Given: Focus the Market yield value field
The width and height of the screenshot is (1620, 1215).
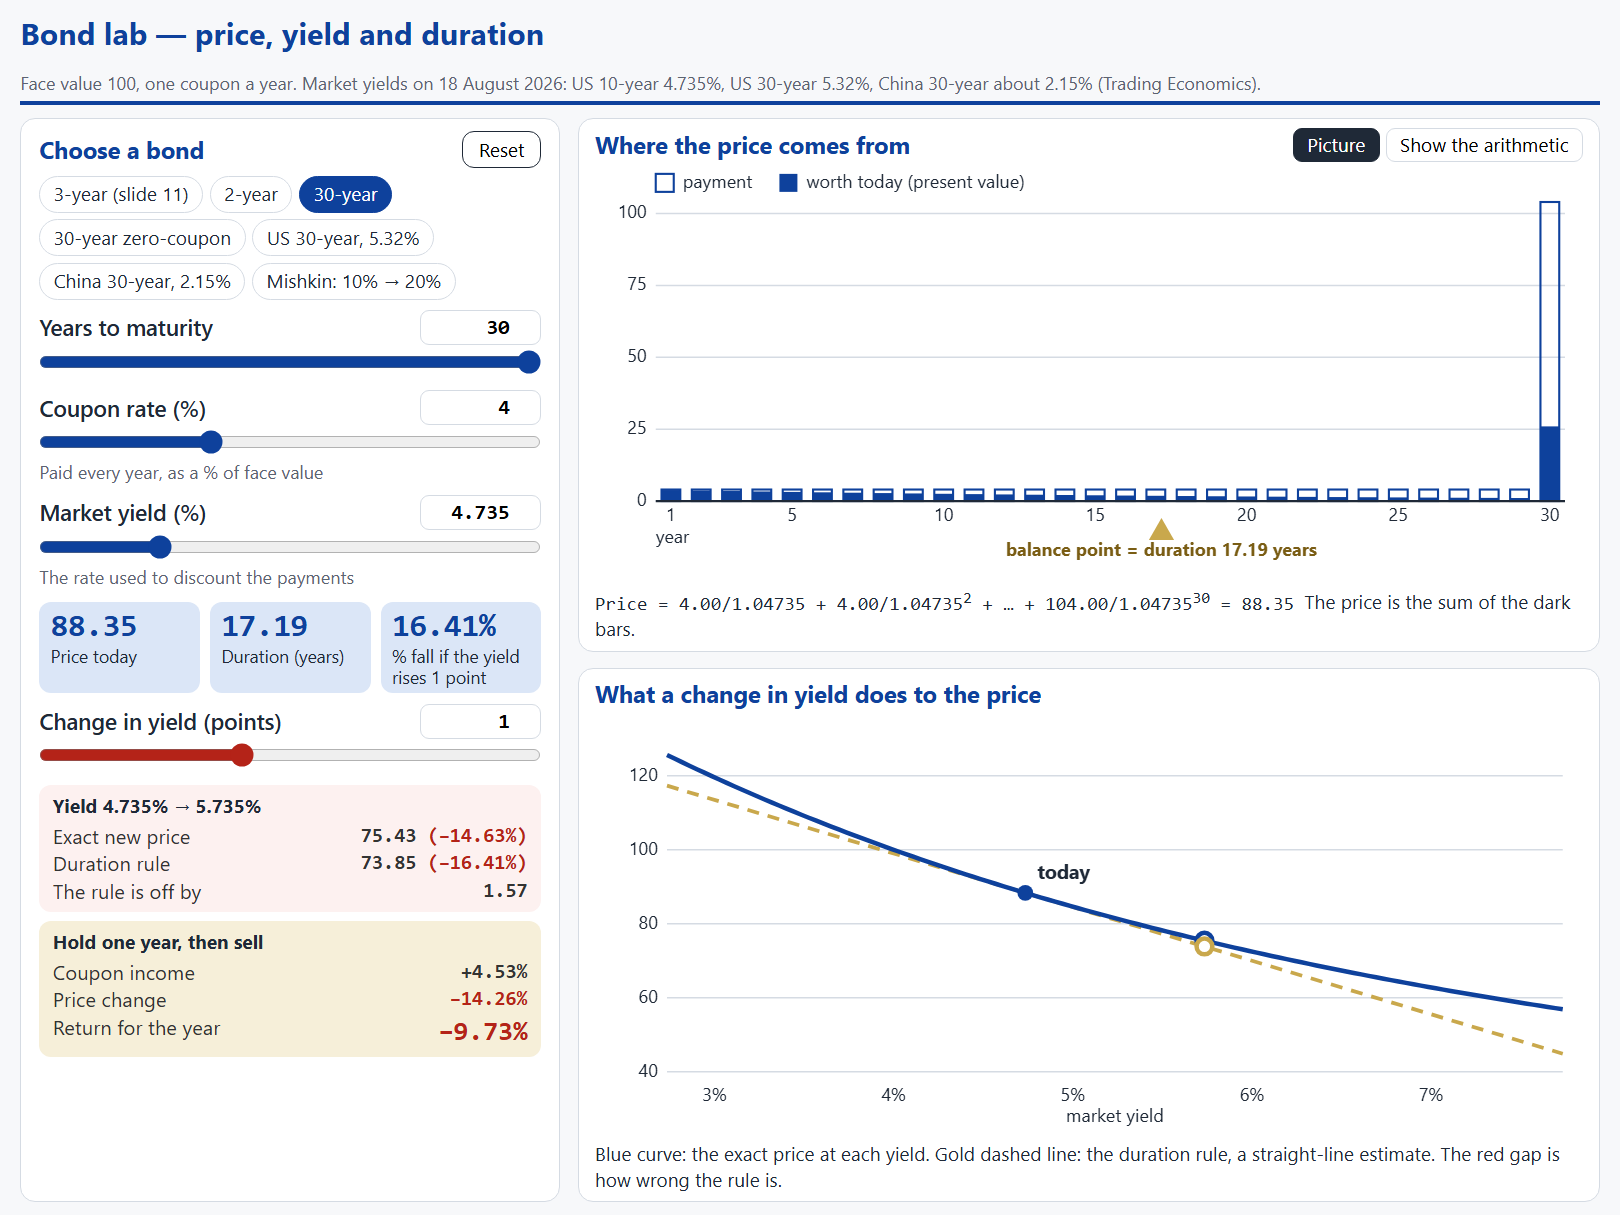Looking at the screenshot, I should pos(480,512).
